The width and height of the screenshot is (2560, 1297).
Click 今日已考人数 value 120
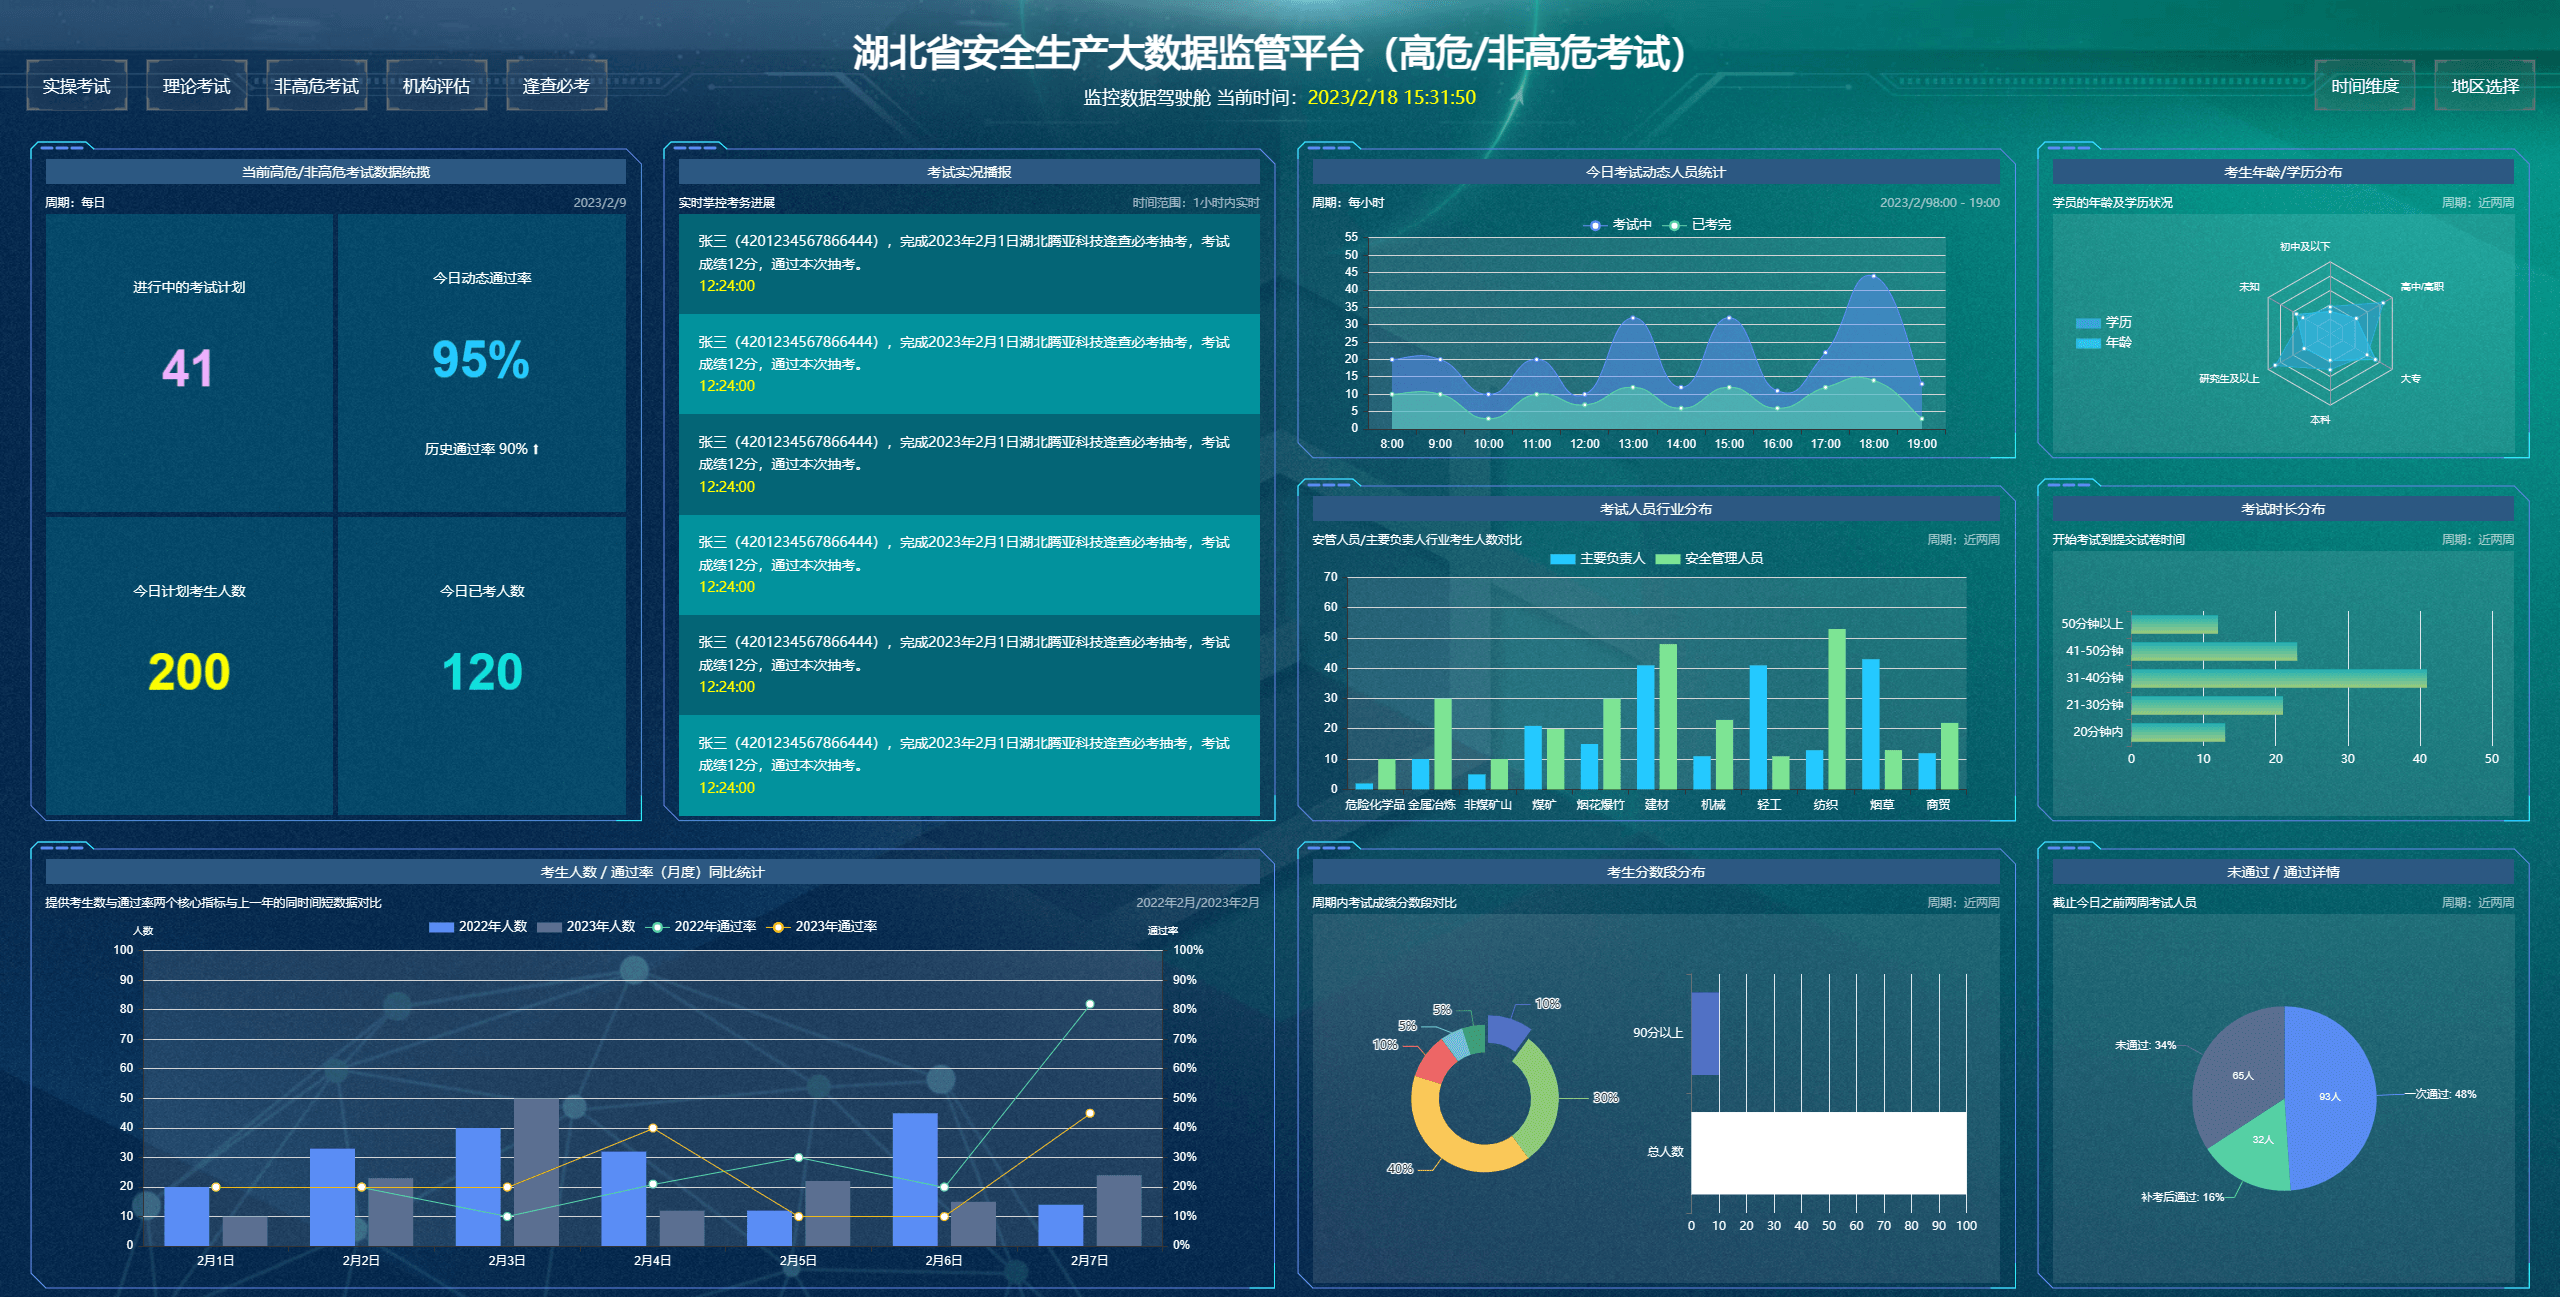coord(482,672)
